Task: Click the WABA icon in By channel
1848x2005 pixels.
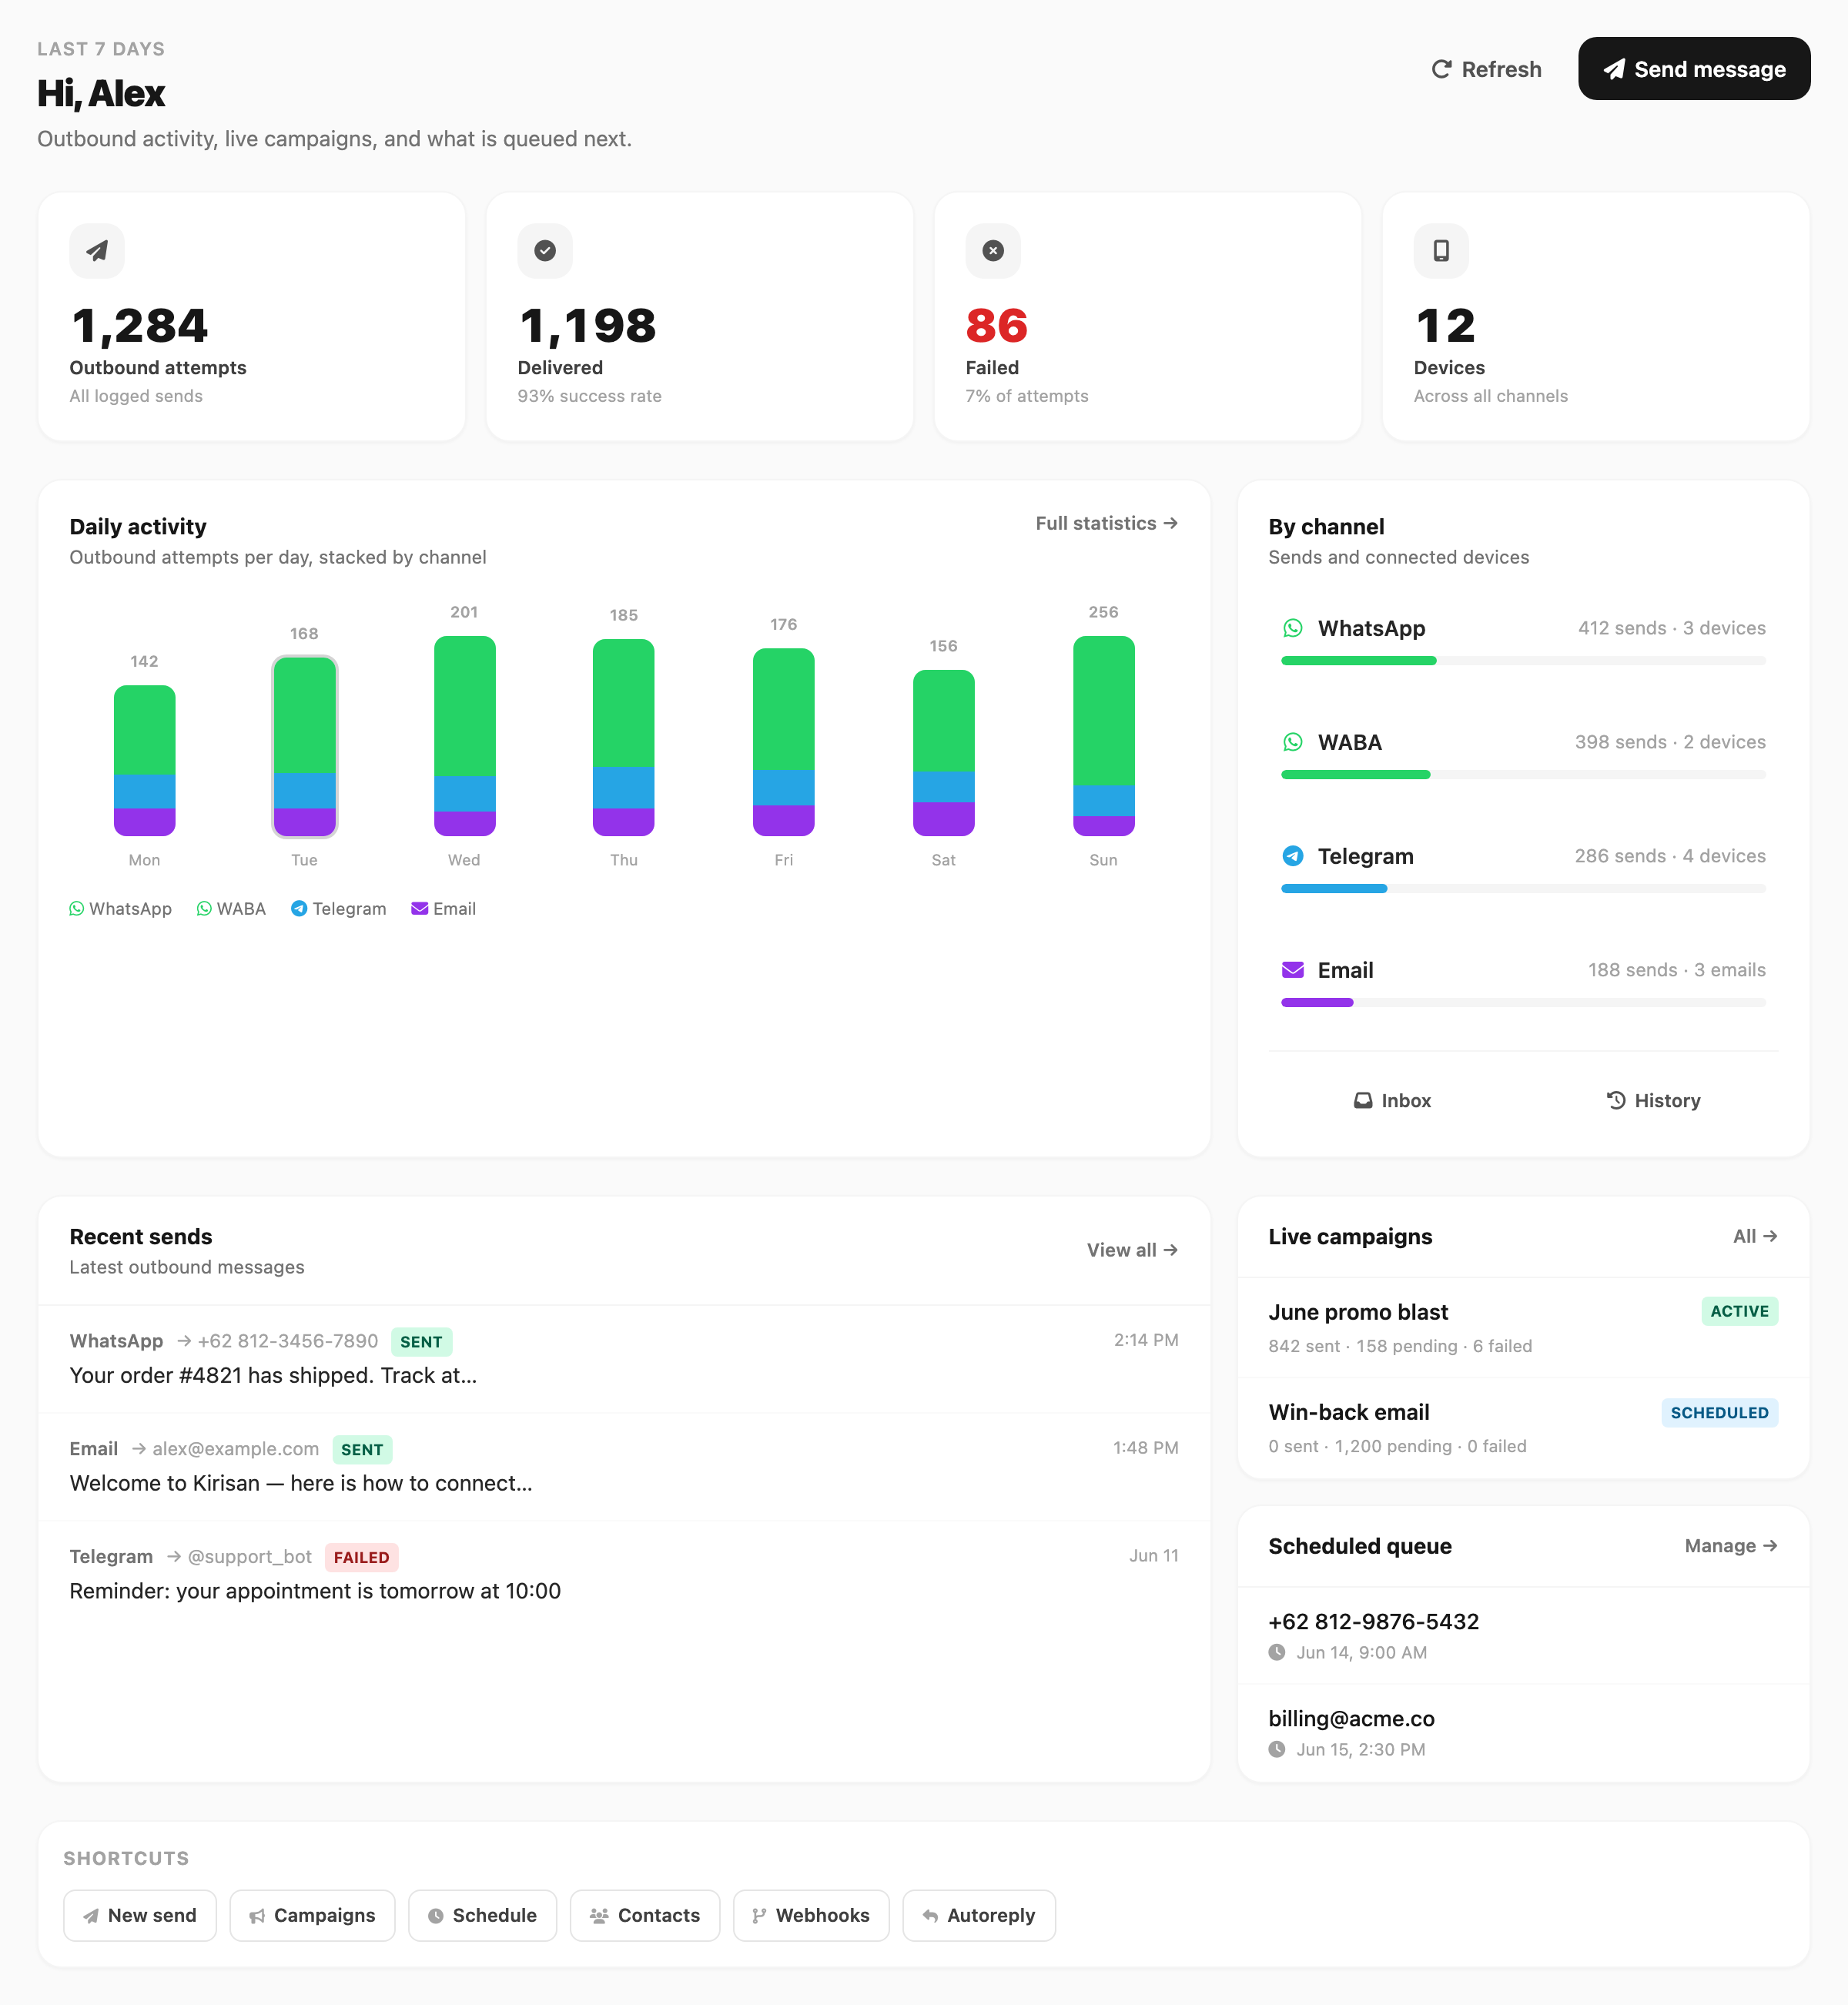Action: pos(1293,742)
